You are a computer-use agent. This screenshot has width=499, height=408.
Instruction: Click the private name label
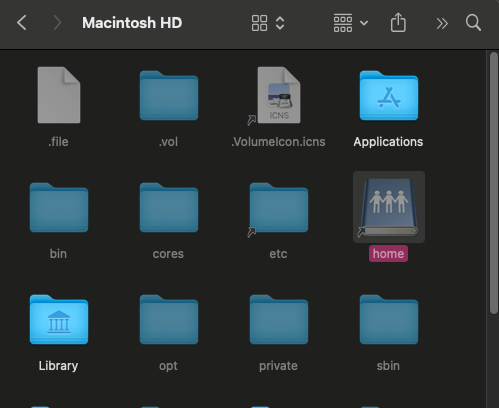click(278, 366)
